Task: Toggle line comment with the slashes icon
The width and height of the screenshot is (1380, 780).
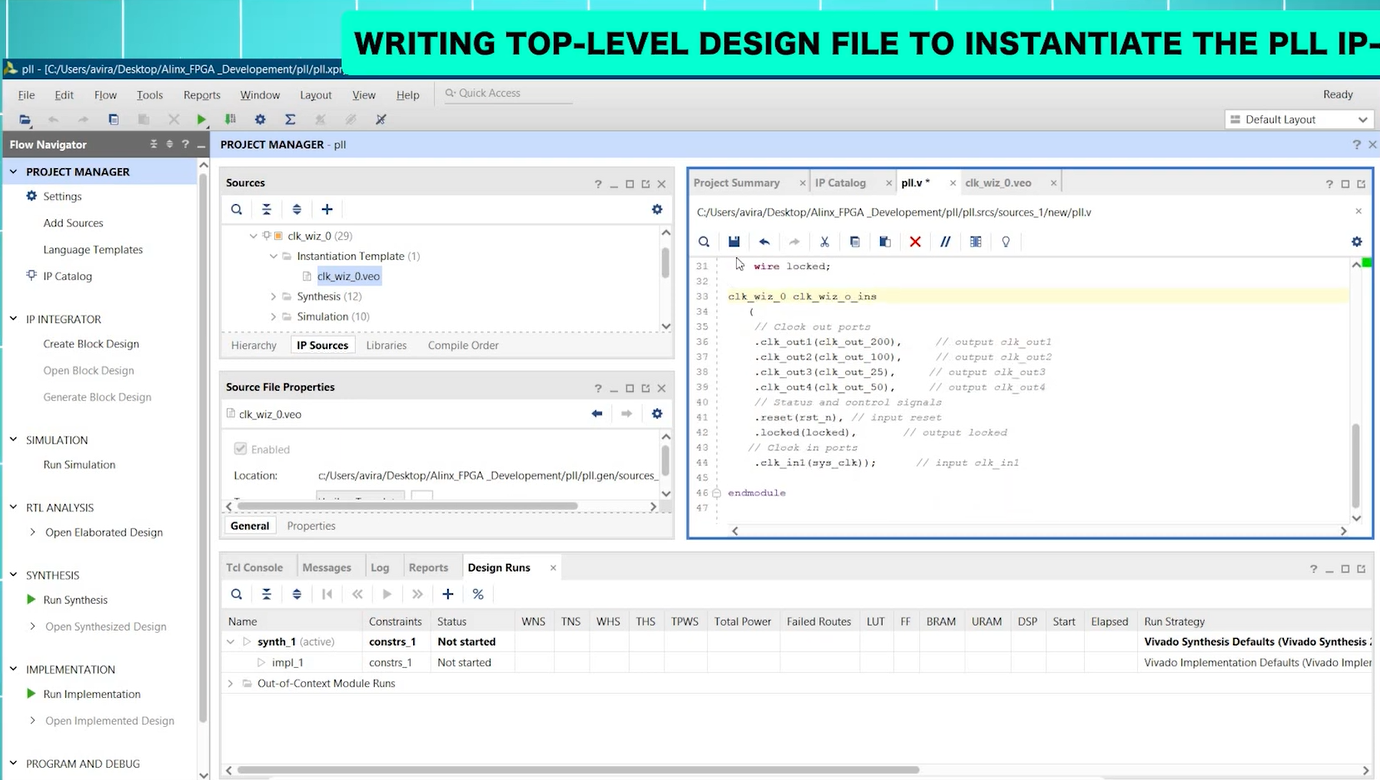Action: tap(945, 242)
